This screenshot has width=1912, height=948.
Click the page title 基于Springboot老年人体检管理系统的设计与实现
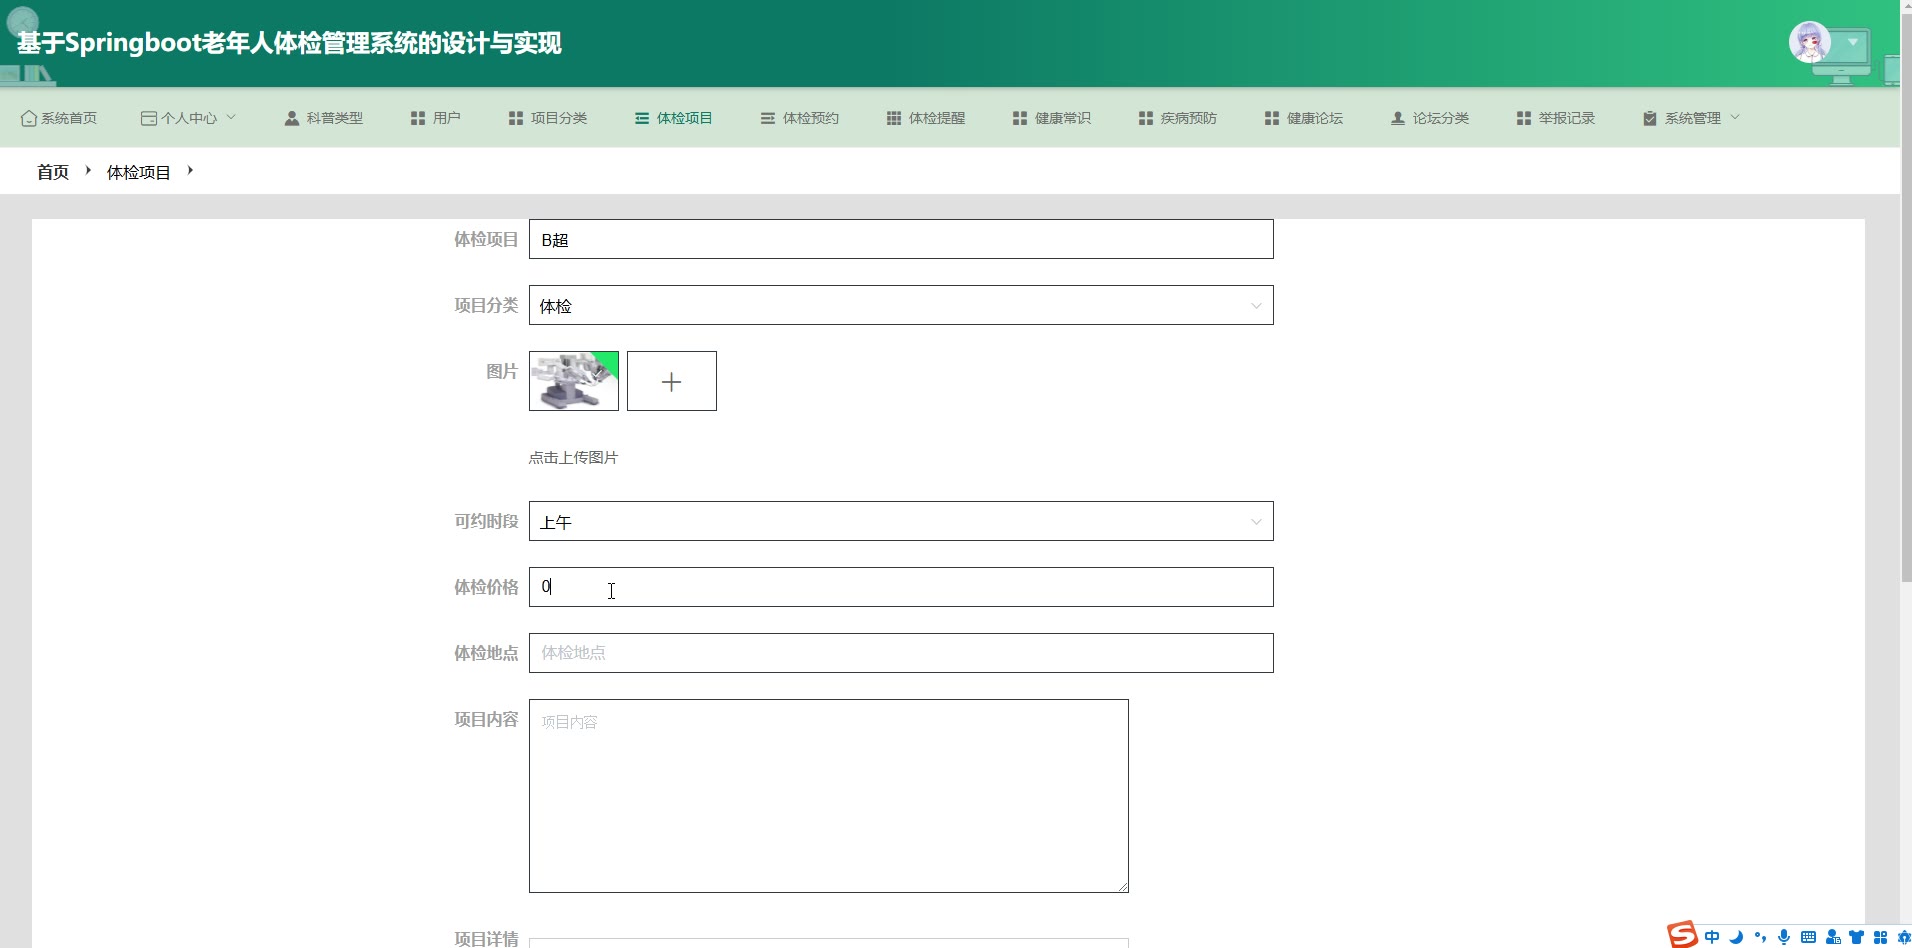click(289, 43)
